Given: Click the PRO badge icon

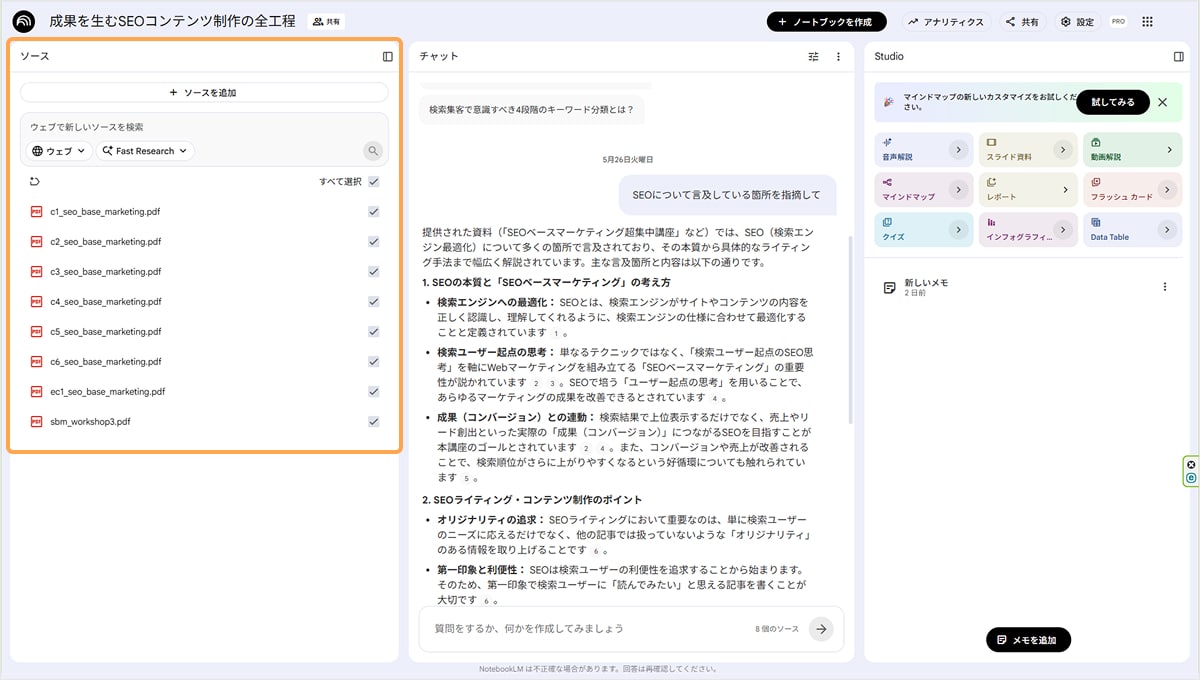Looking at the screenshot, I should 1118,21.
